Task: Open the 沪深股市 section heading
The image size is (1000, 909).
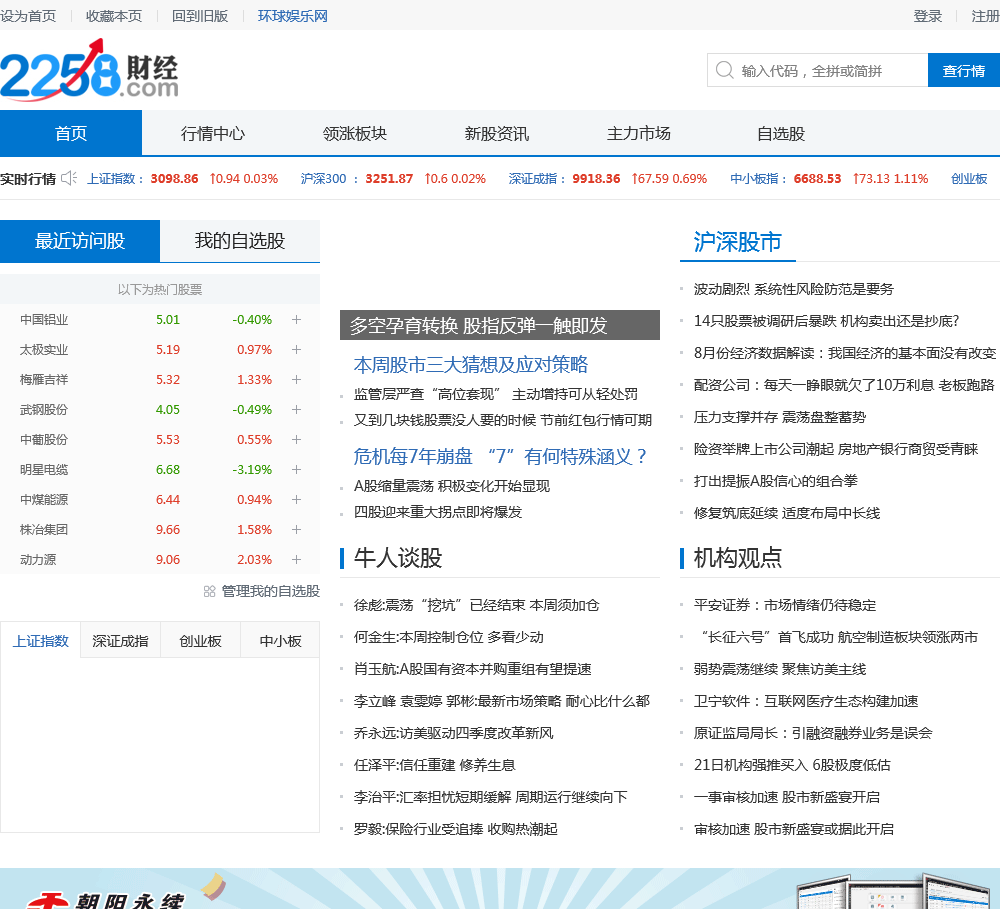Action: click(x=737, y=242)
